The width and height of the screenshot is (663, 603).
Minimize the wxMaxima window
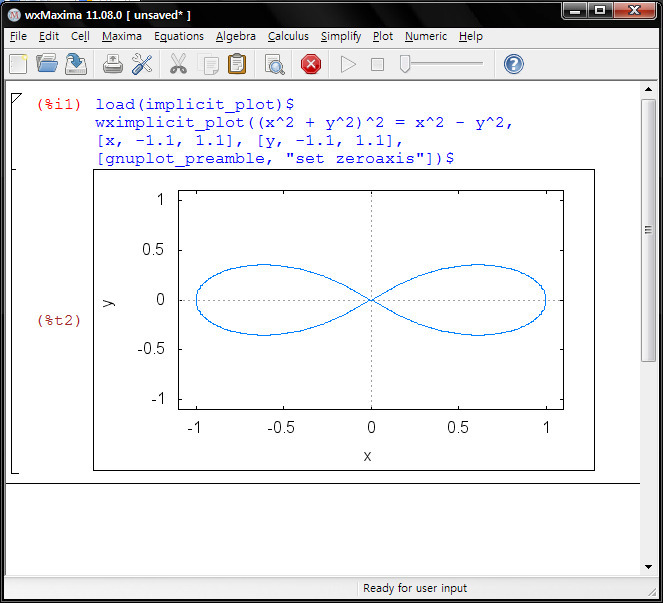coord(575,11)
